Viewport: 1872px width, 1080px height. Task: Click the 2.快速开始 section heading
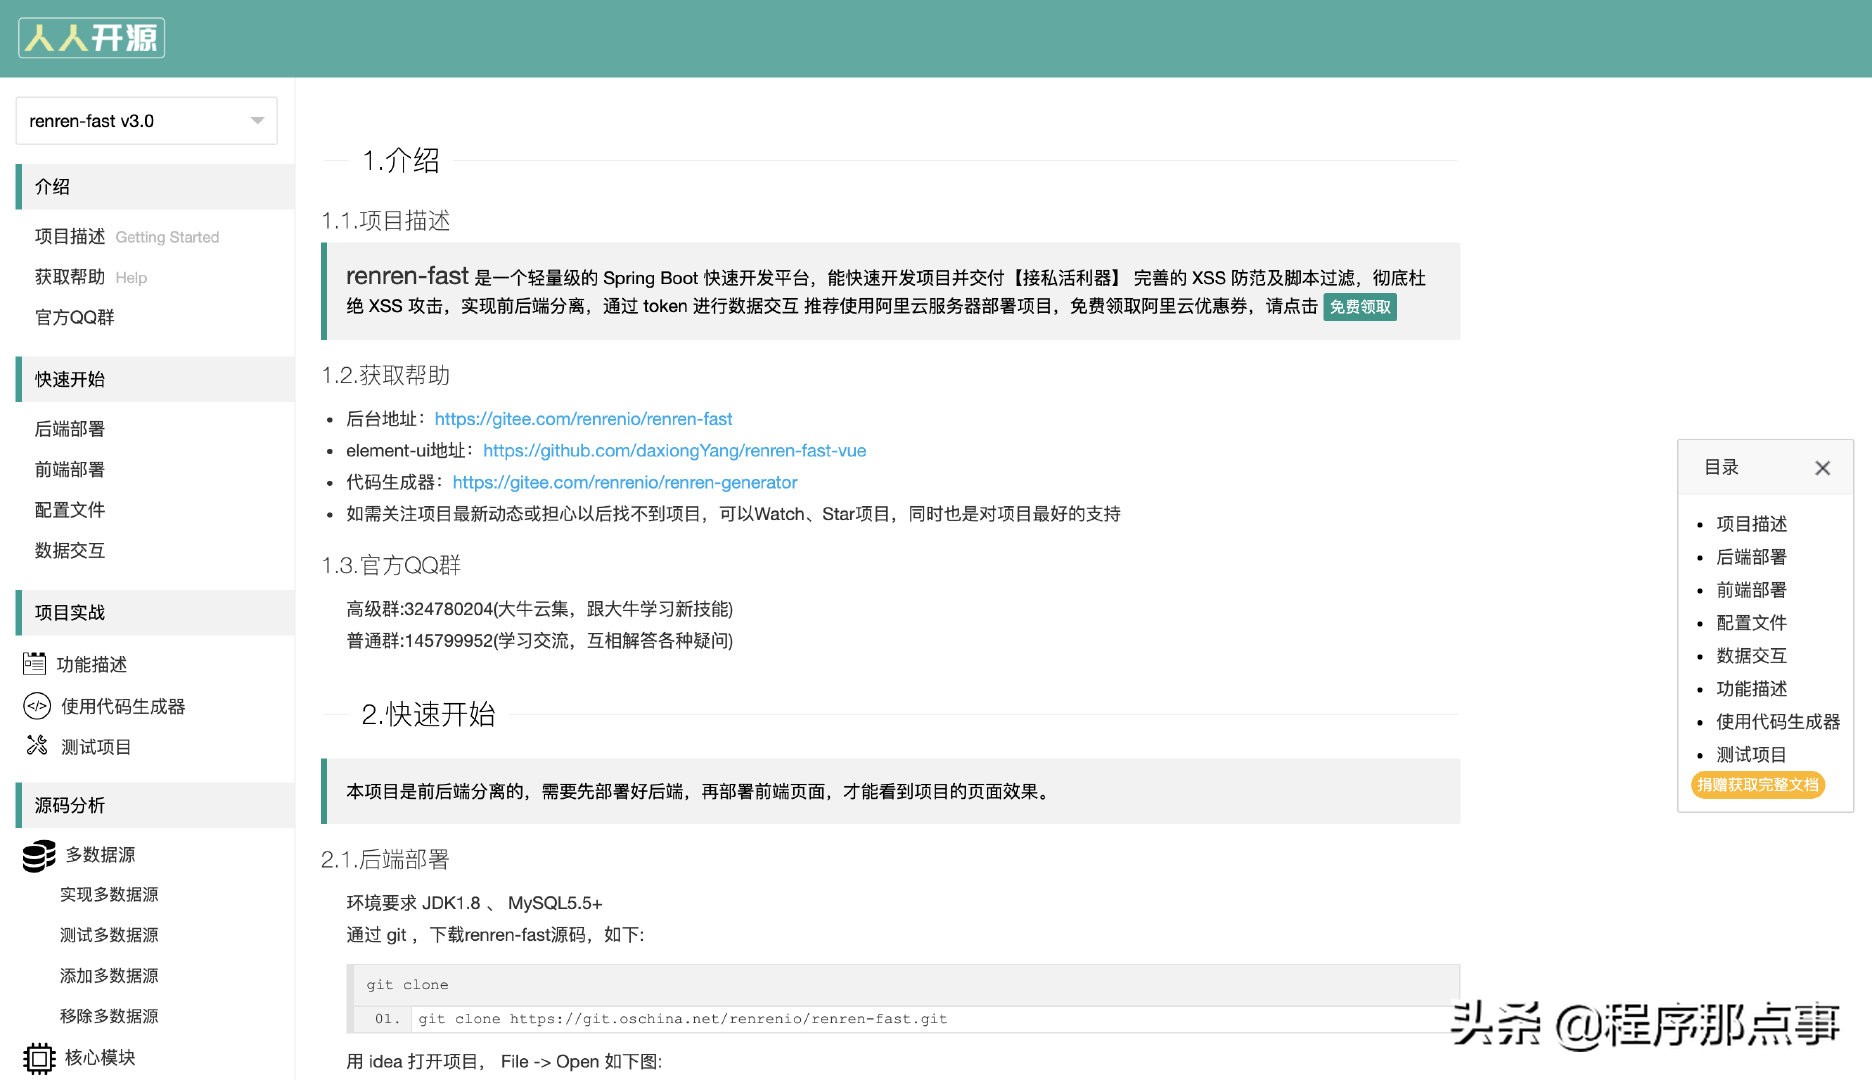pos(428,714)
